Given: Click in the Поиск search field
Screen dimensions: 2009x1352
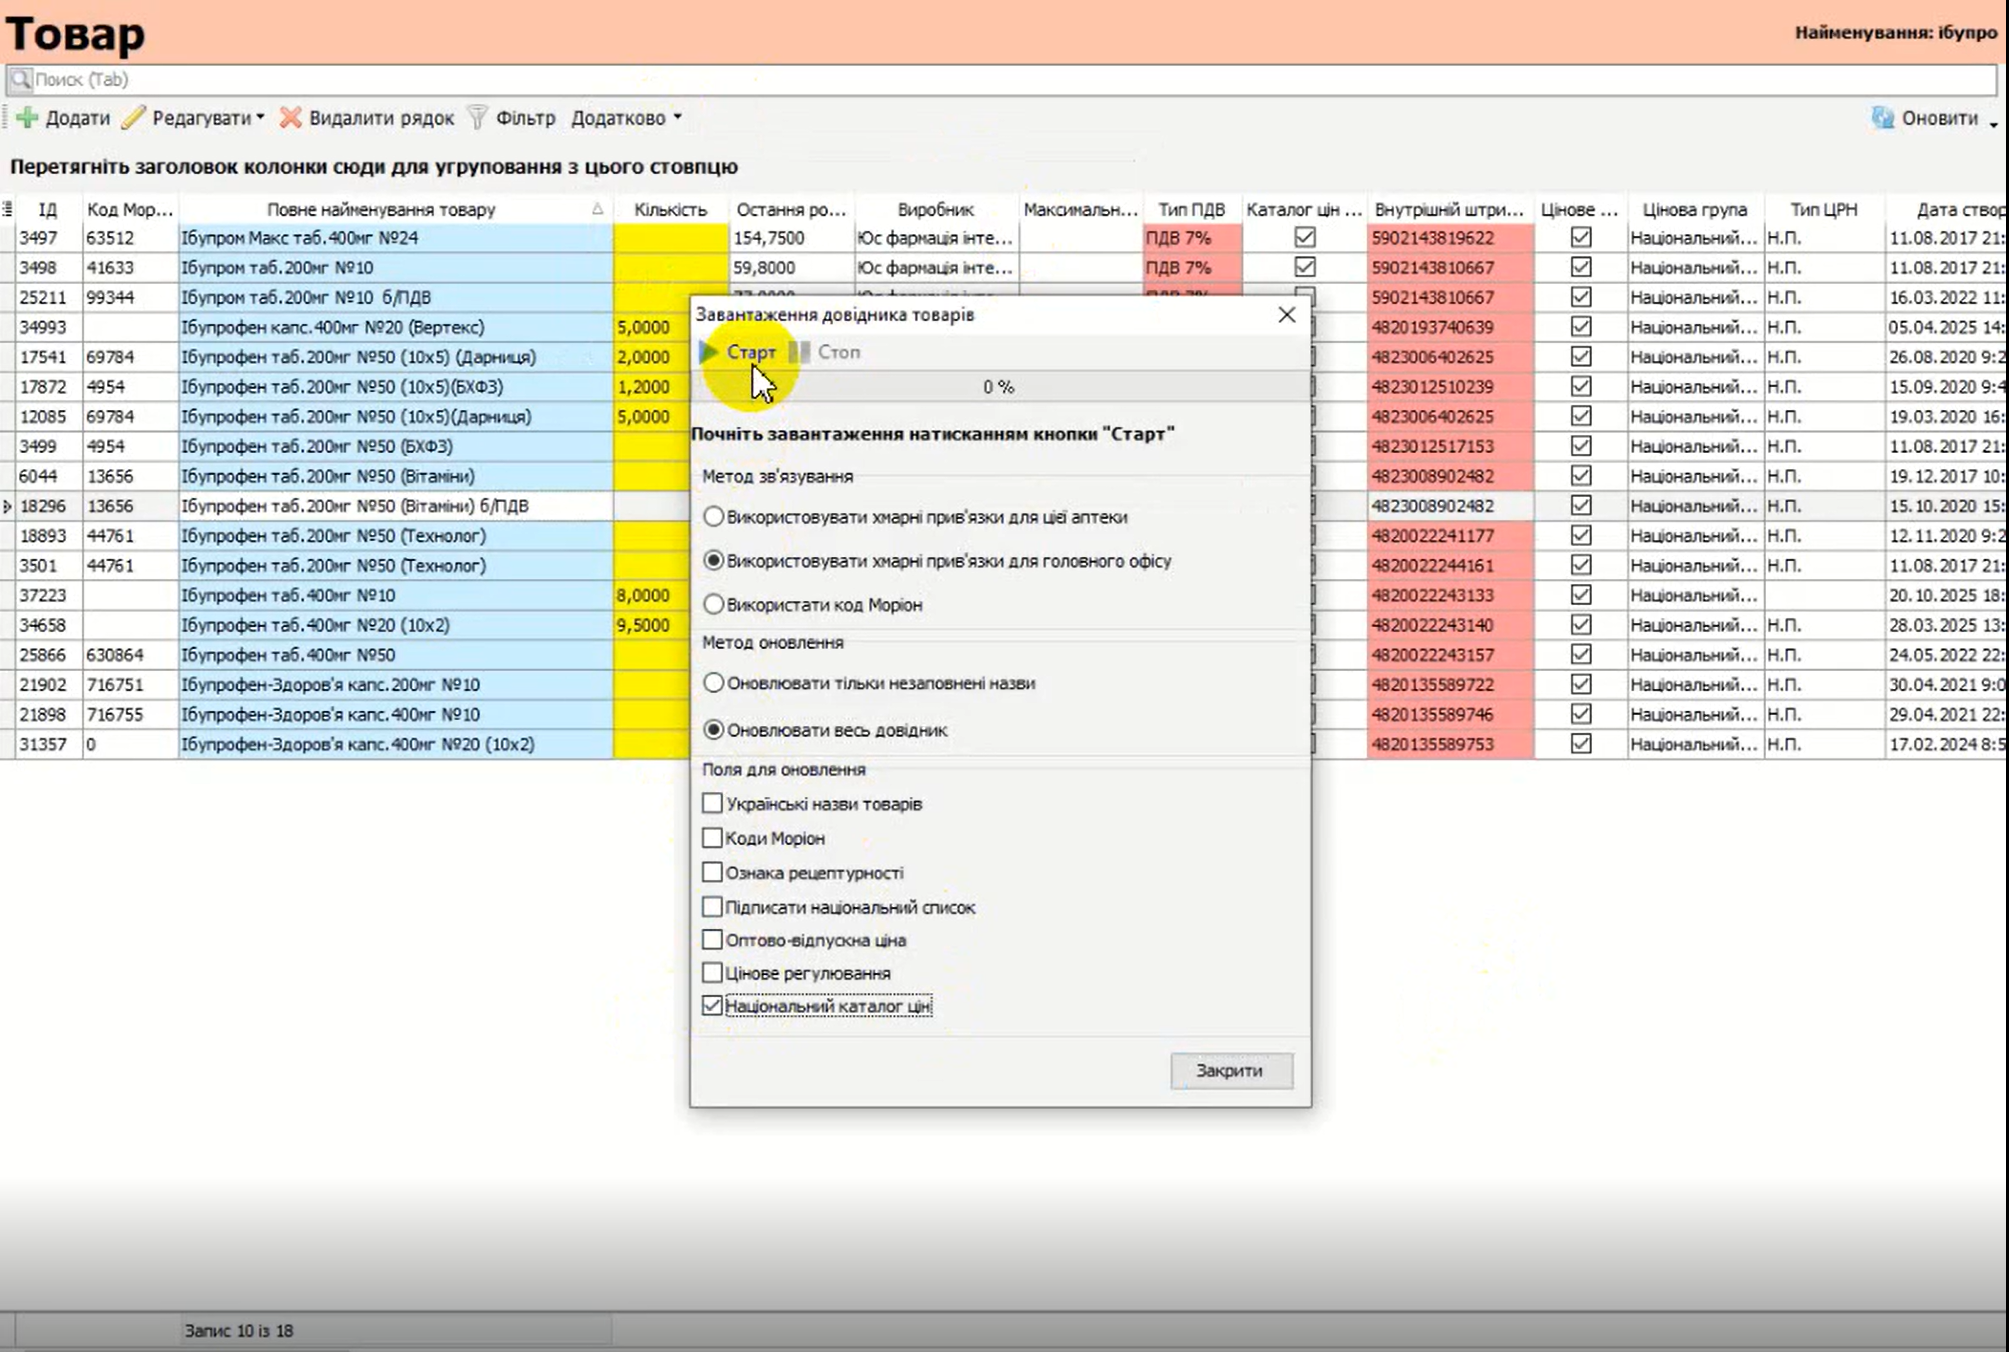Looking at the screenshot, I should [x=1000, y=79].
